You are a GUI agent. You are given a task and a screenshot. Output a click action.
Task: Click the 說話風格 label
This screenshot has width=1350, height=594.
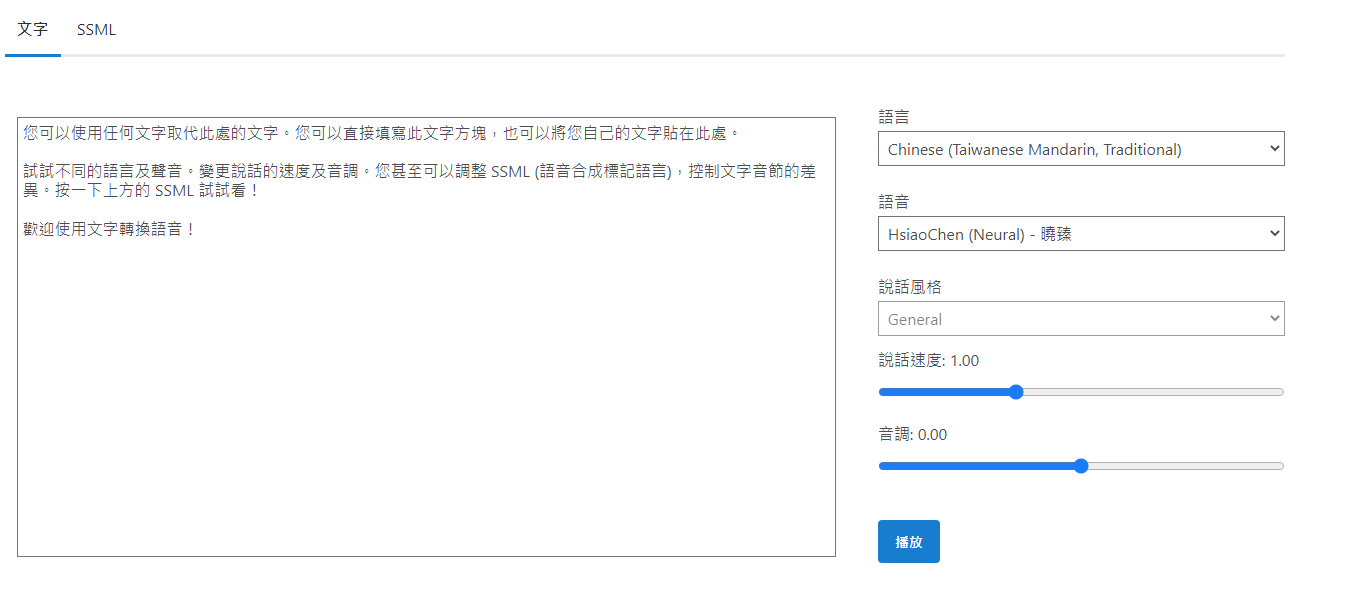coord(910,287)
